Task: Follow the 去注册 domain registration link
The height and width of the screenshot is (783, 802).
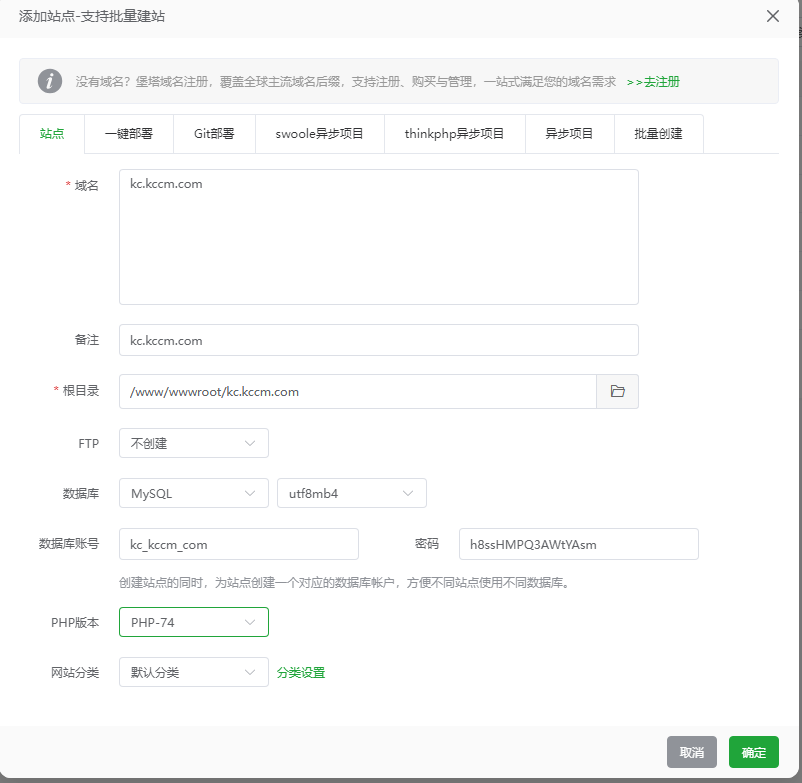Action: point(653,82)
